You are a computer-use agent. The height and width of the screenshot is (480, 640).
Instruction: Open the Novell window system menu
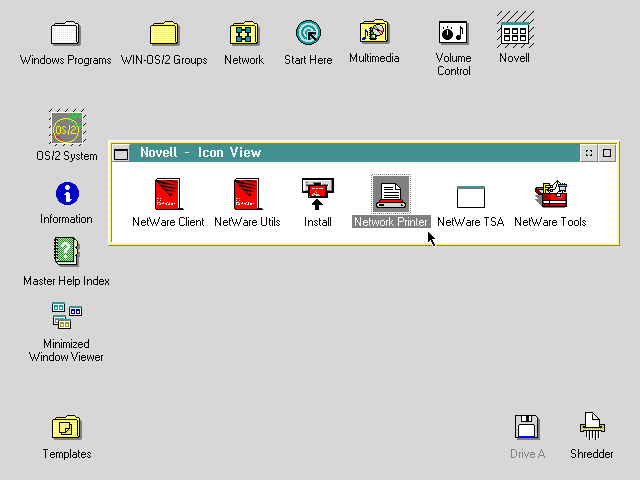[x=122, y=153]
